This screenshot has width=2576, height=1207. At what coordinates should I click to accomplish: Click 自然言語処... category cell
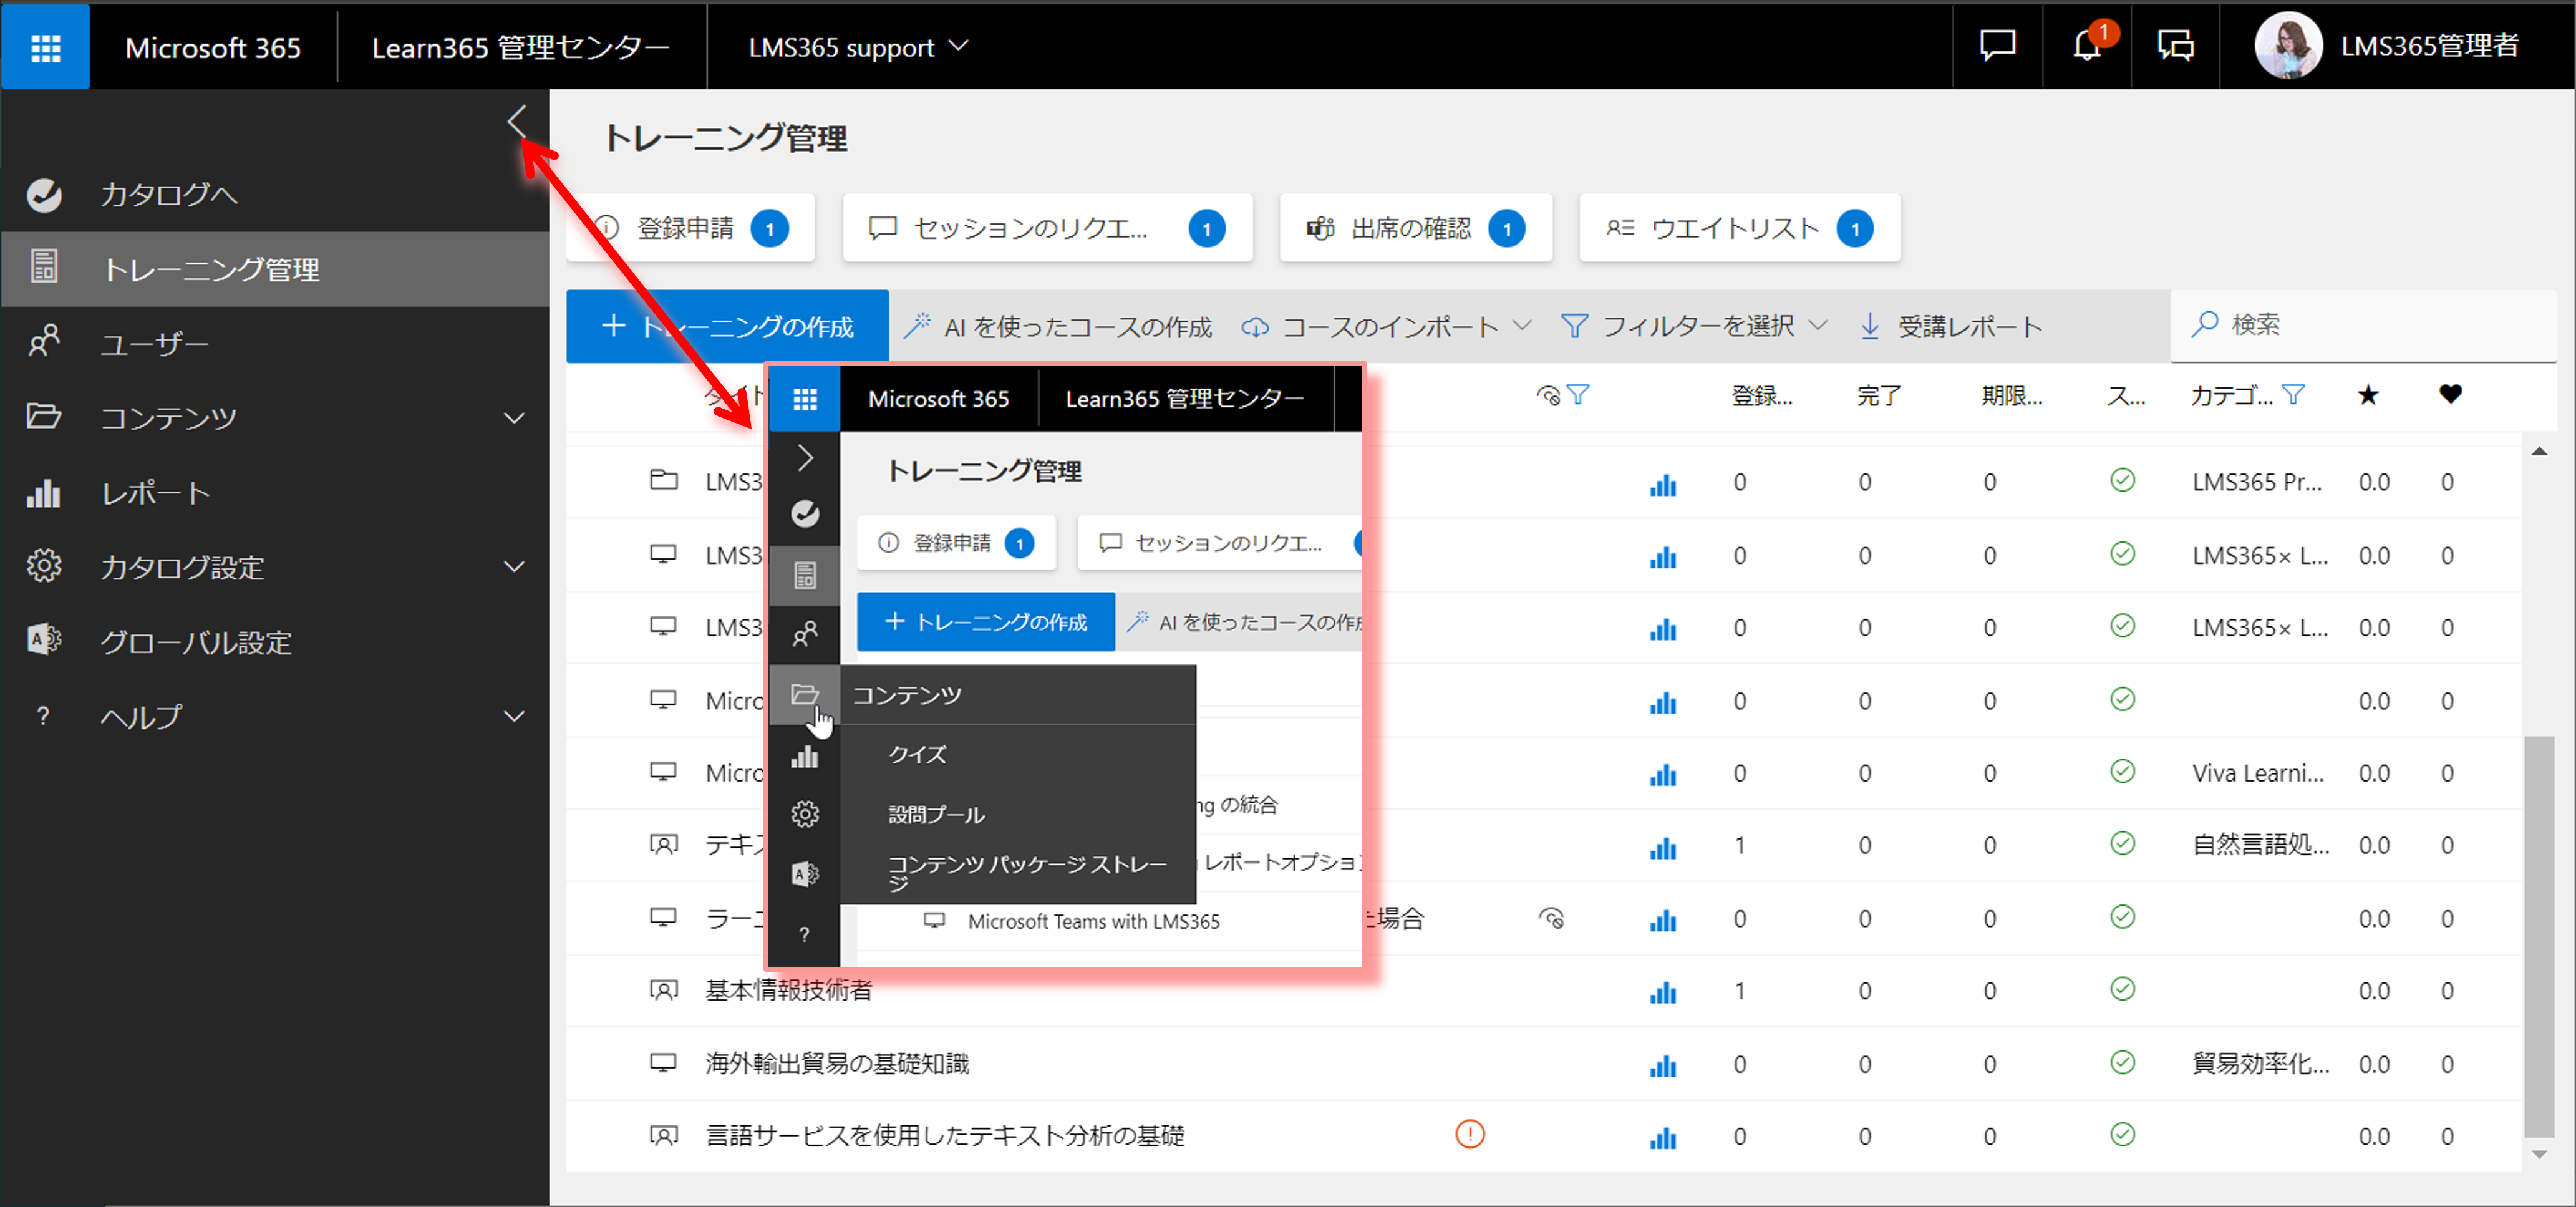click(x=2260, y=845)
